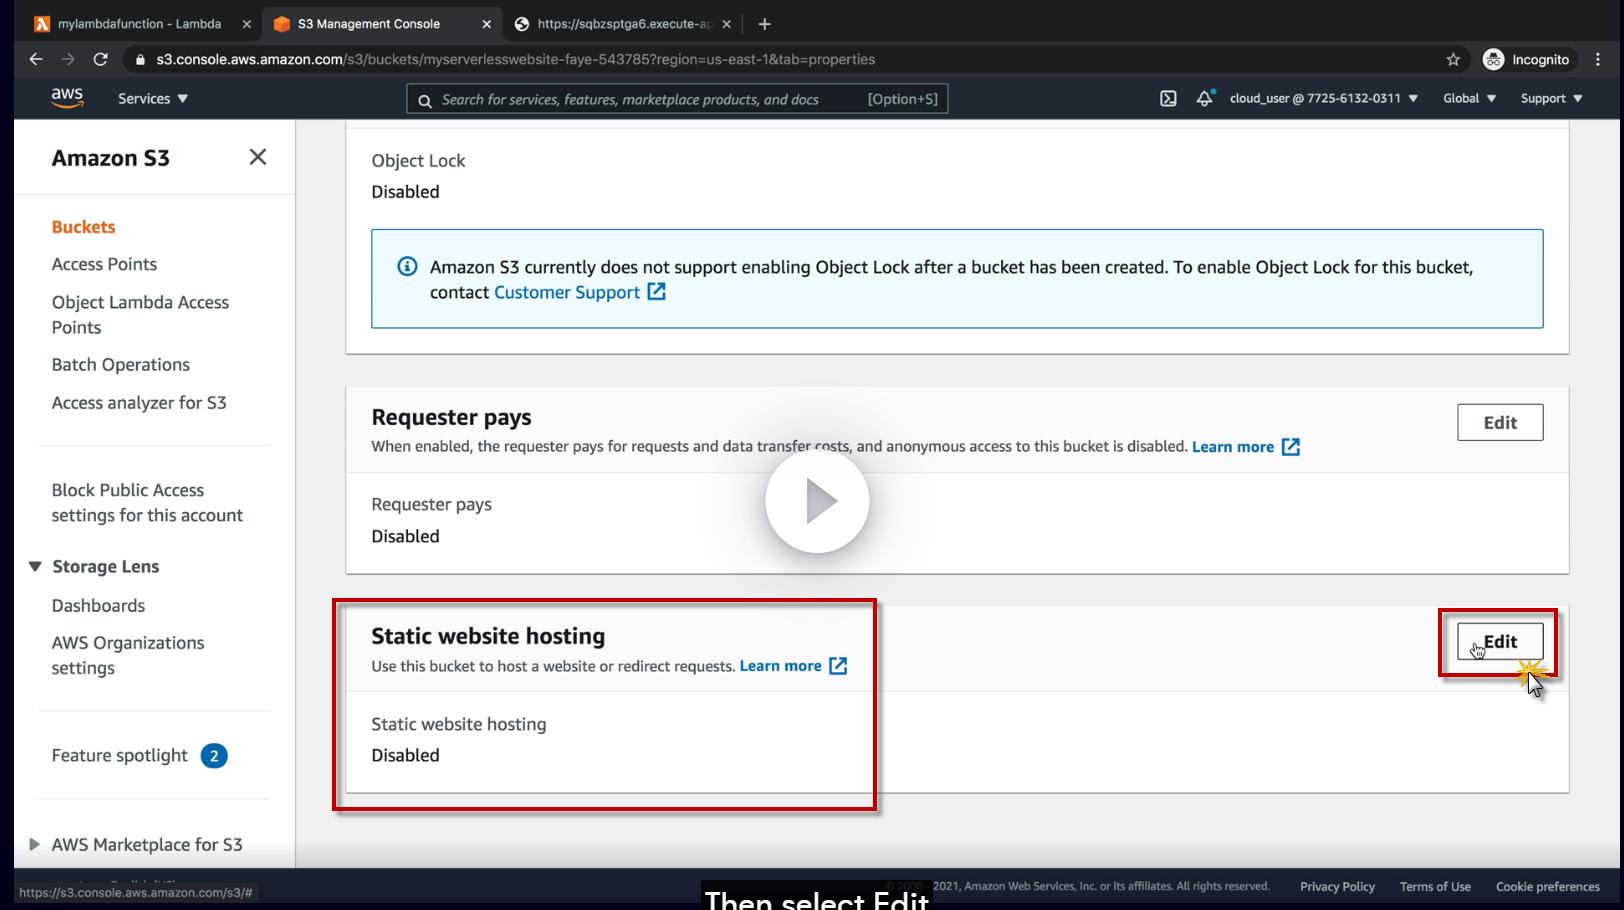The image size is (1624, 910).
Task: Switch to the sqbzsptga6 execute-api tab
Action: pos(624,24)
